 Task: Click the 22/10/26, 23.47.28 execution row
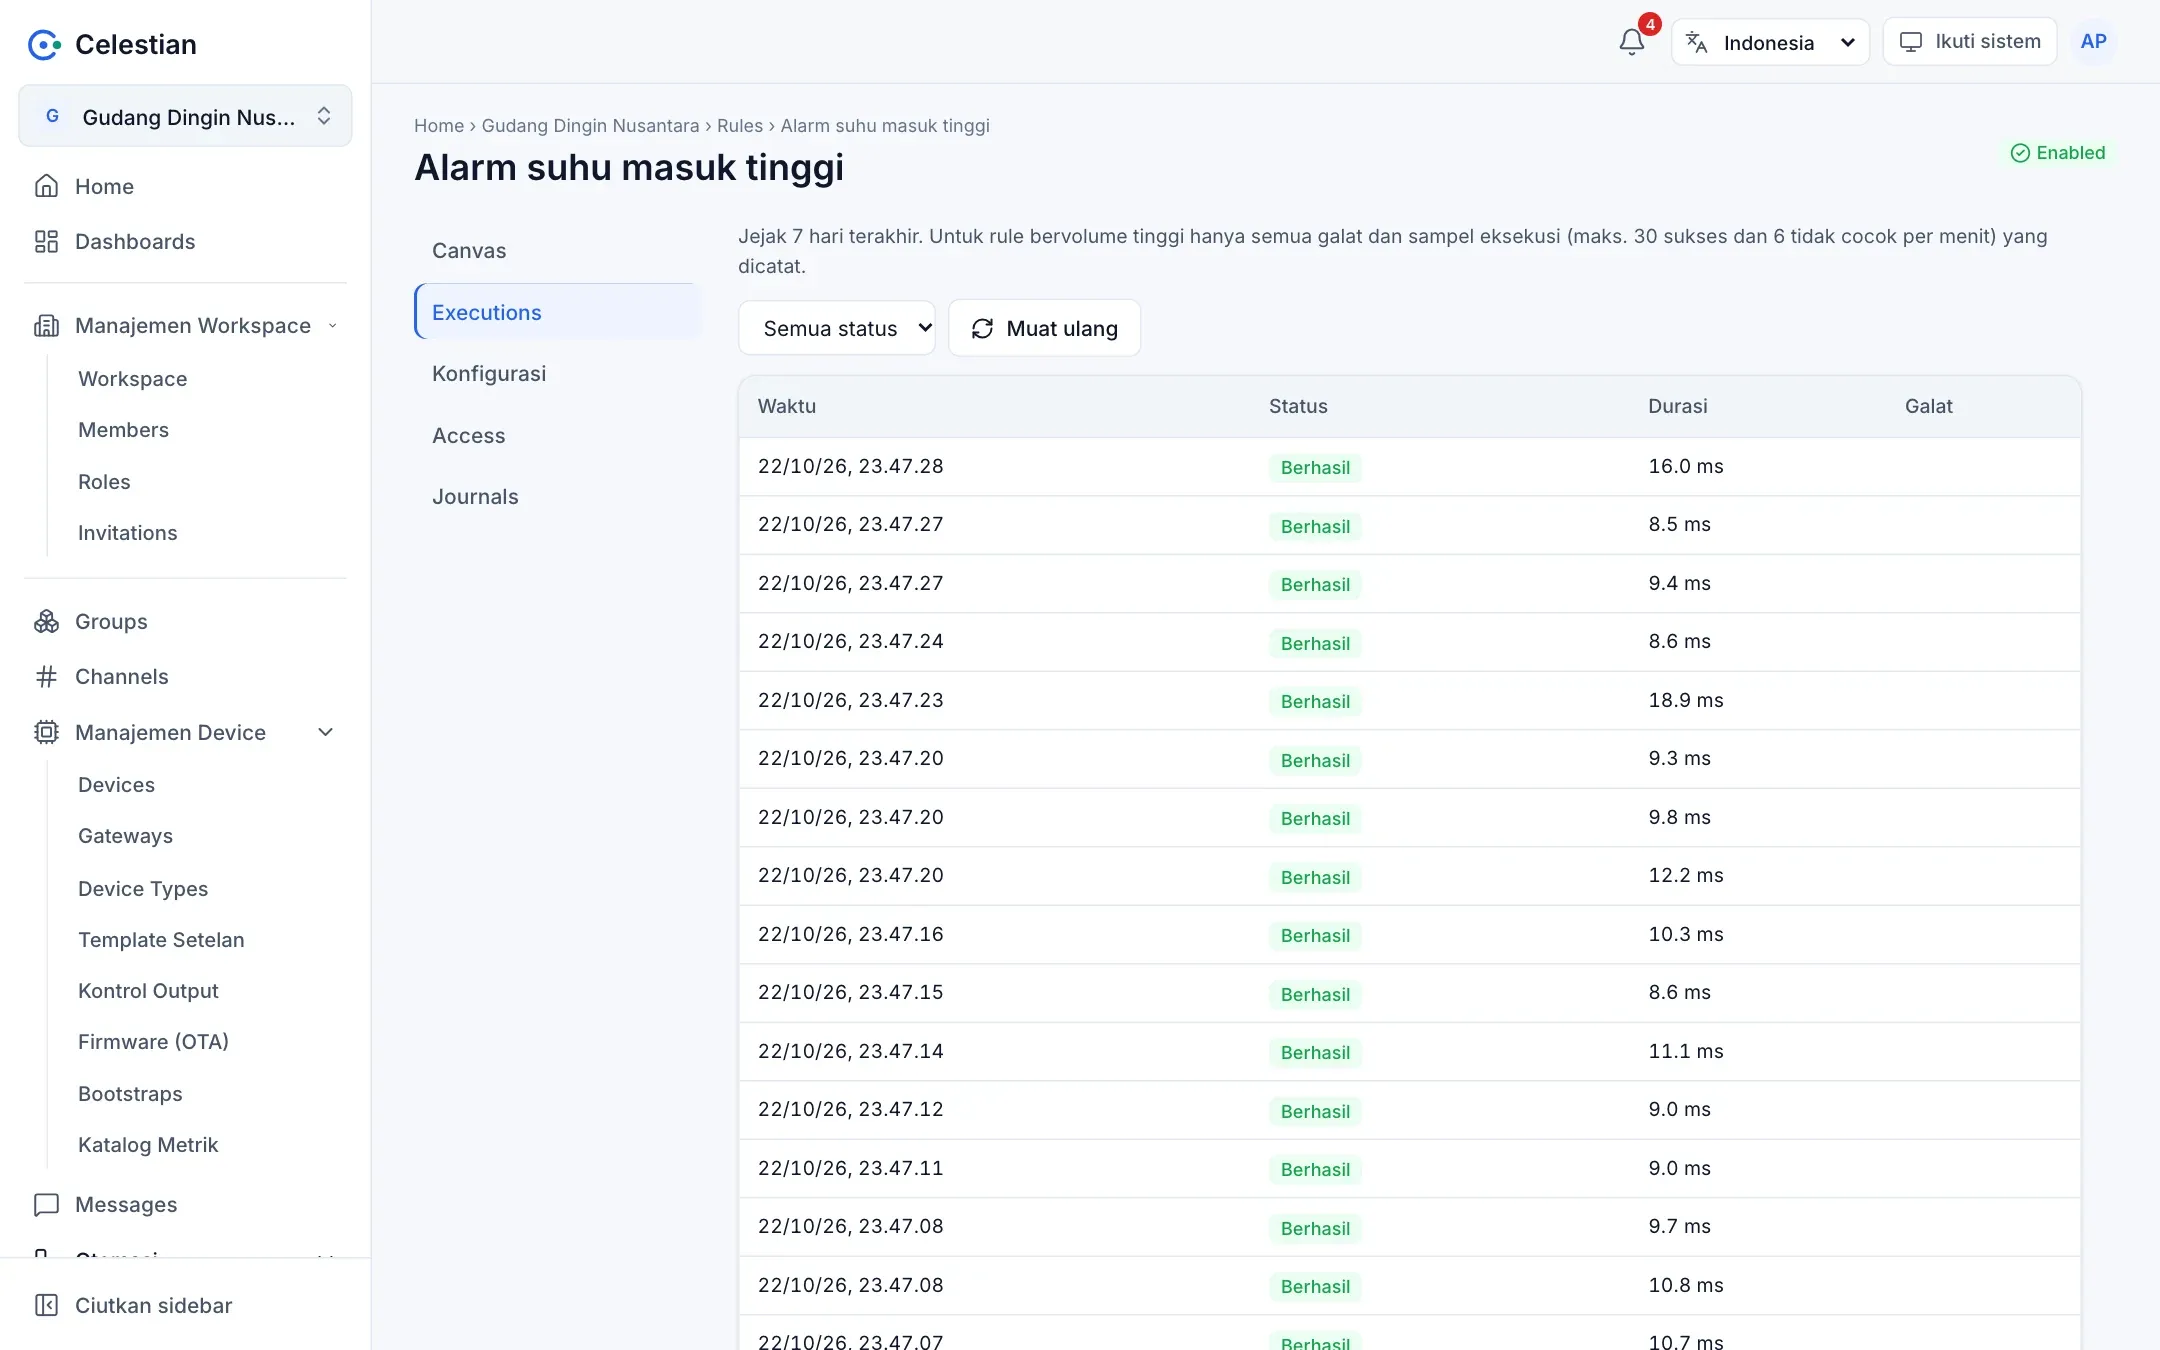click(x=1410, y=467)
